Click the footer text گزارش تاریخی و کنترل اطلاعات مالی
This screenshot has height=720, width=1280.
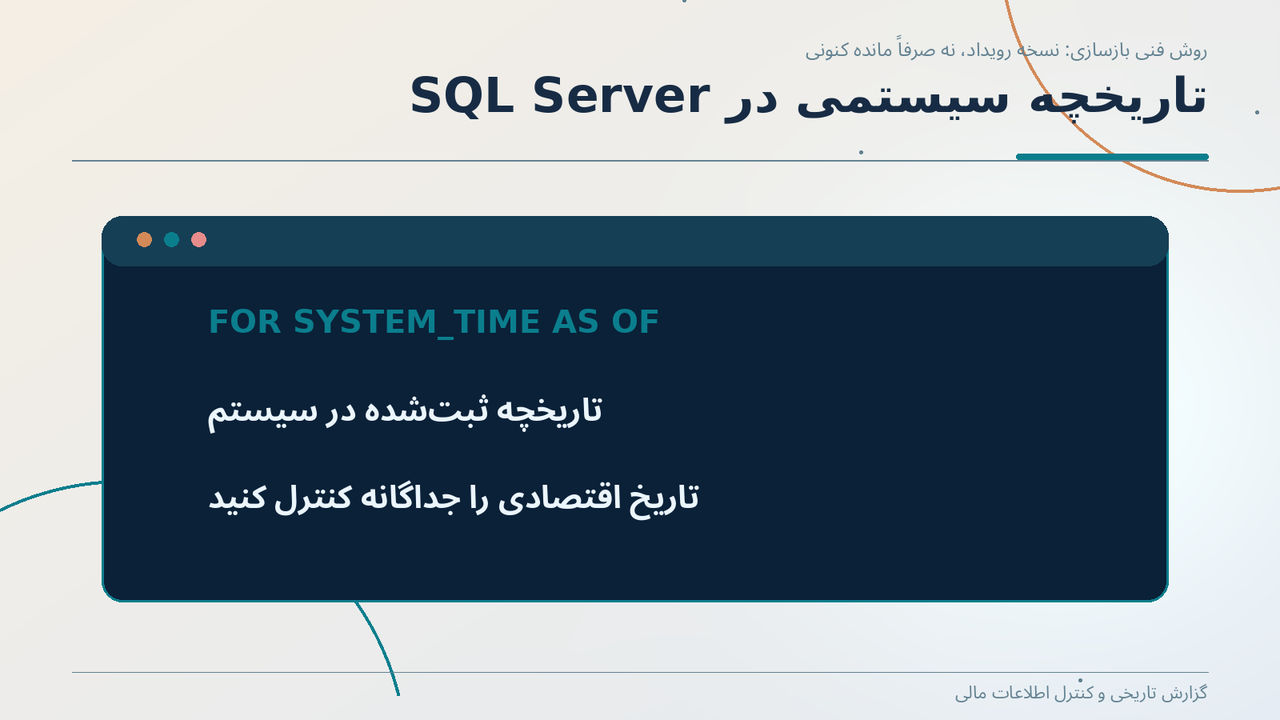coord(1081,692)
